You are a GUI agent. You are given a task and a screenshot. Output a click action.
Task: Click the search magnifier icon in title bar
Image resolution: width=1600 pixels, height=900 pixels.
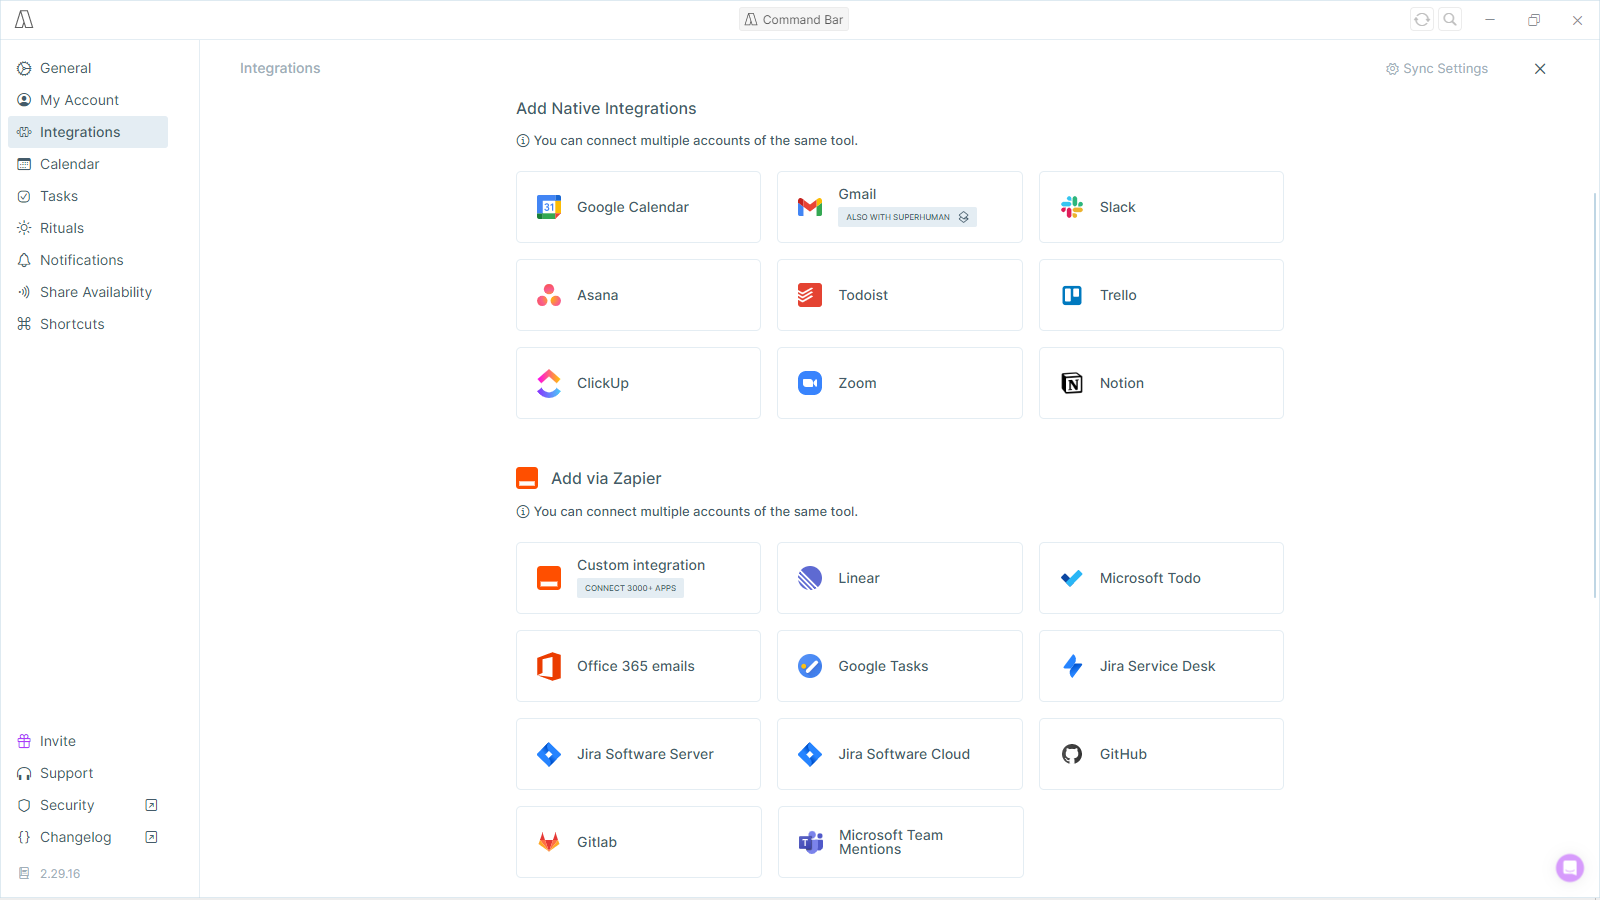pos(1450,19)
